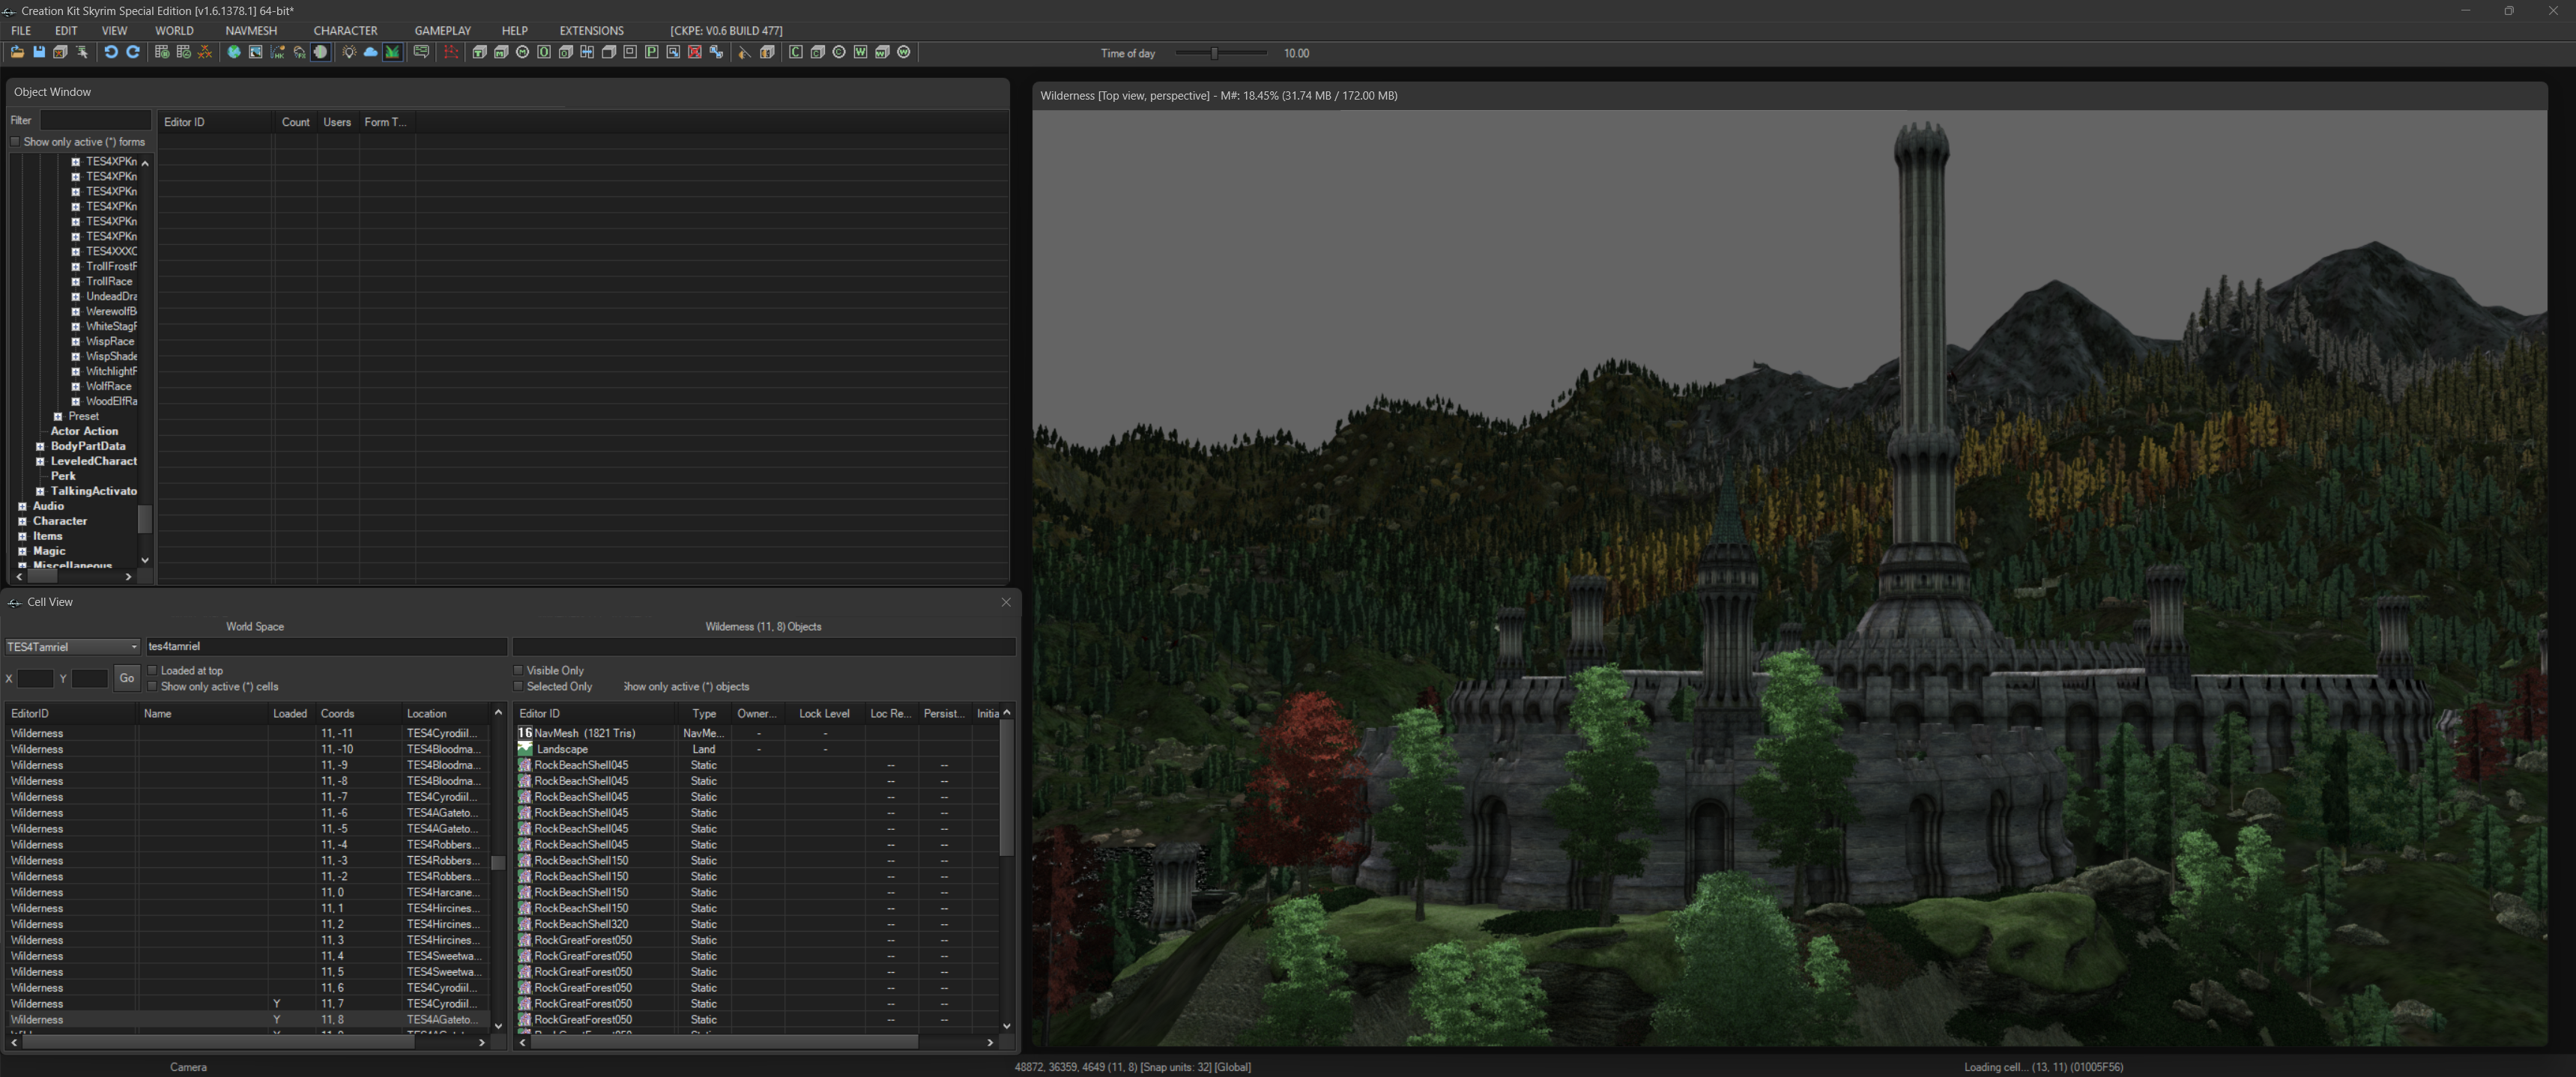Select the Perk tree item

[x=63, y=476]
